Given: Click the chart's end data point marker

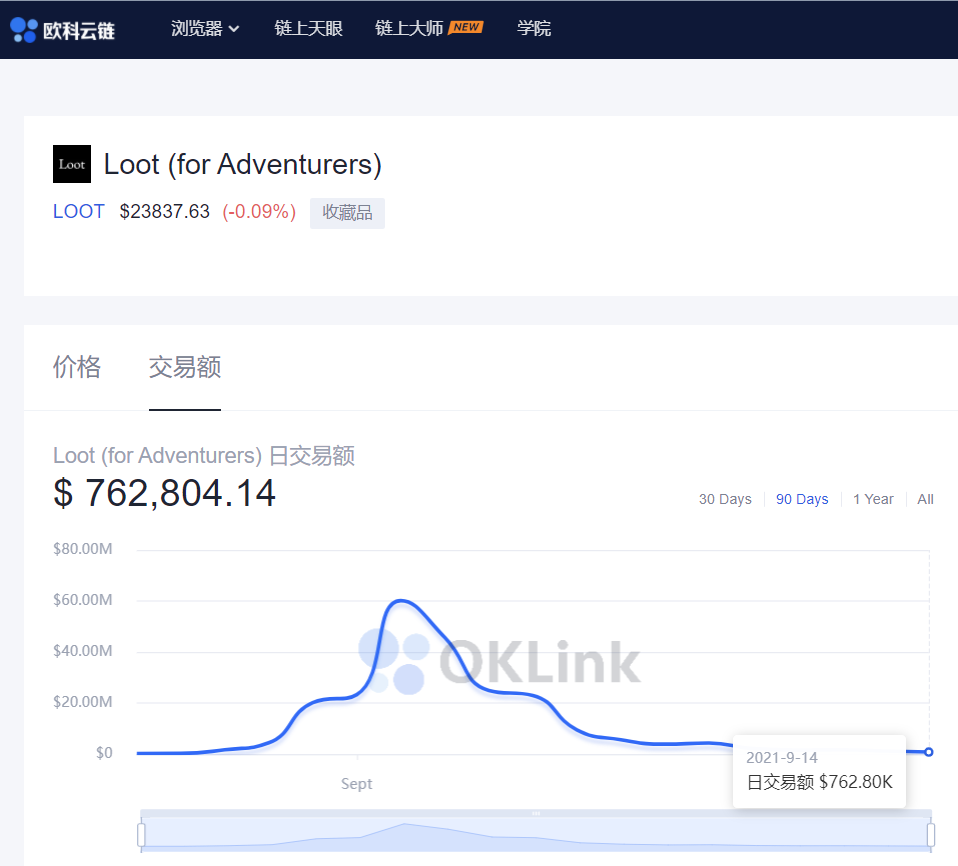Looking at the screenshot, I should pos(929,752).
